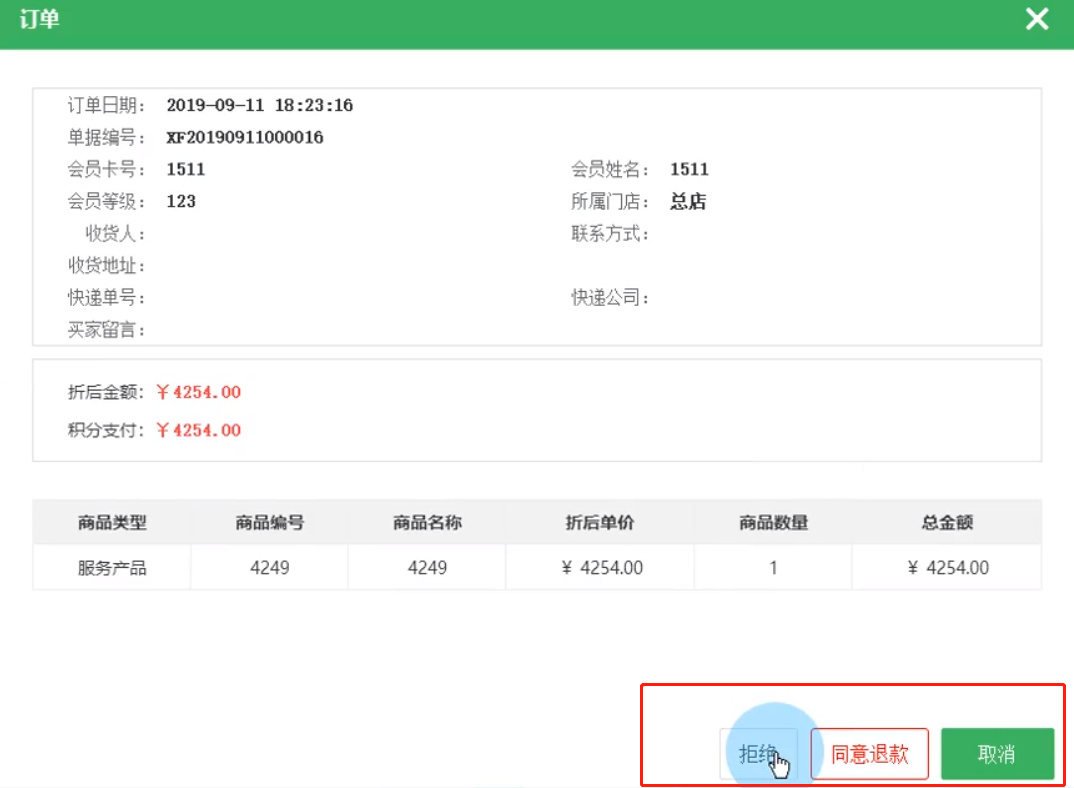The height and width of the screenshot is (788, 1074).
Task: Click the order number XF20190911000016
Action: 244,137
